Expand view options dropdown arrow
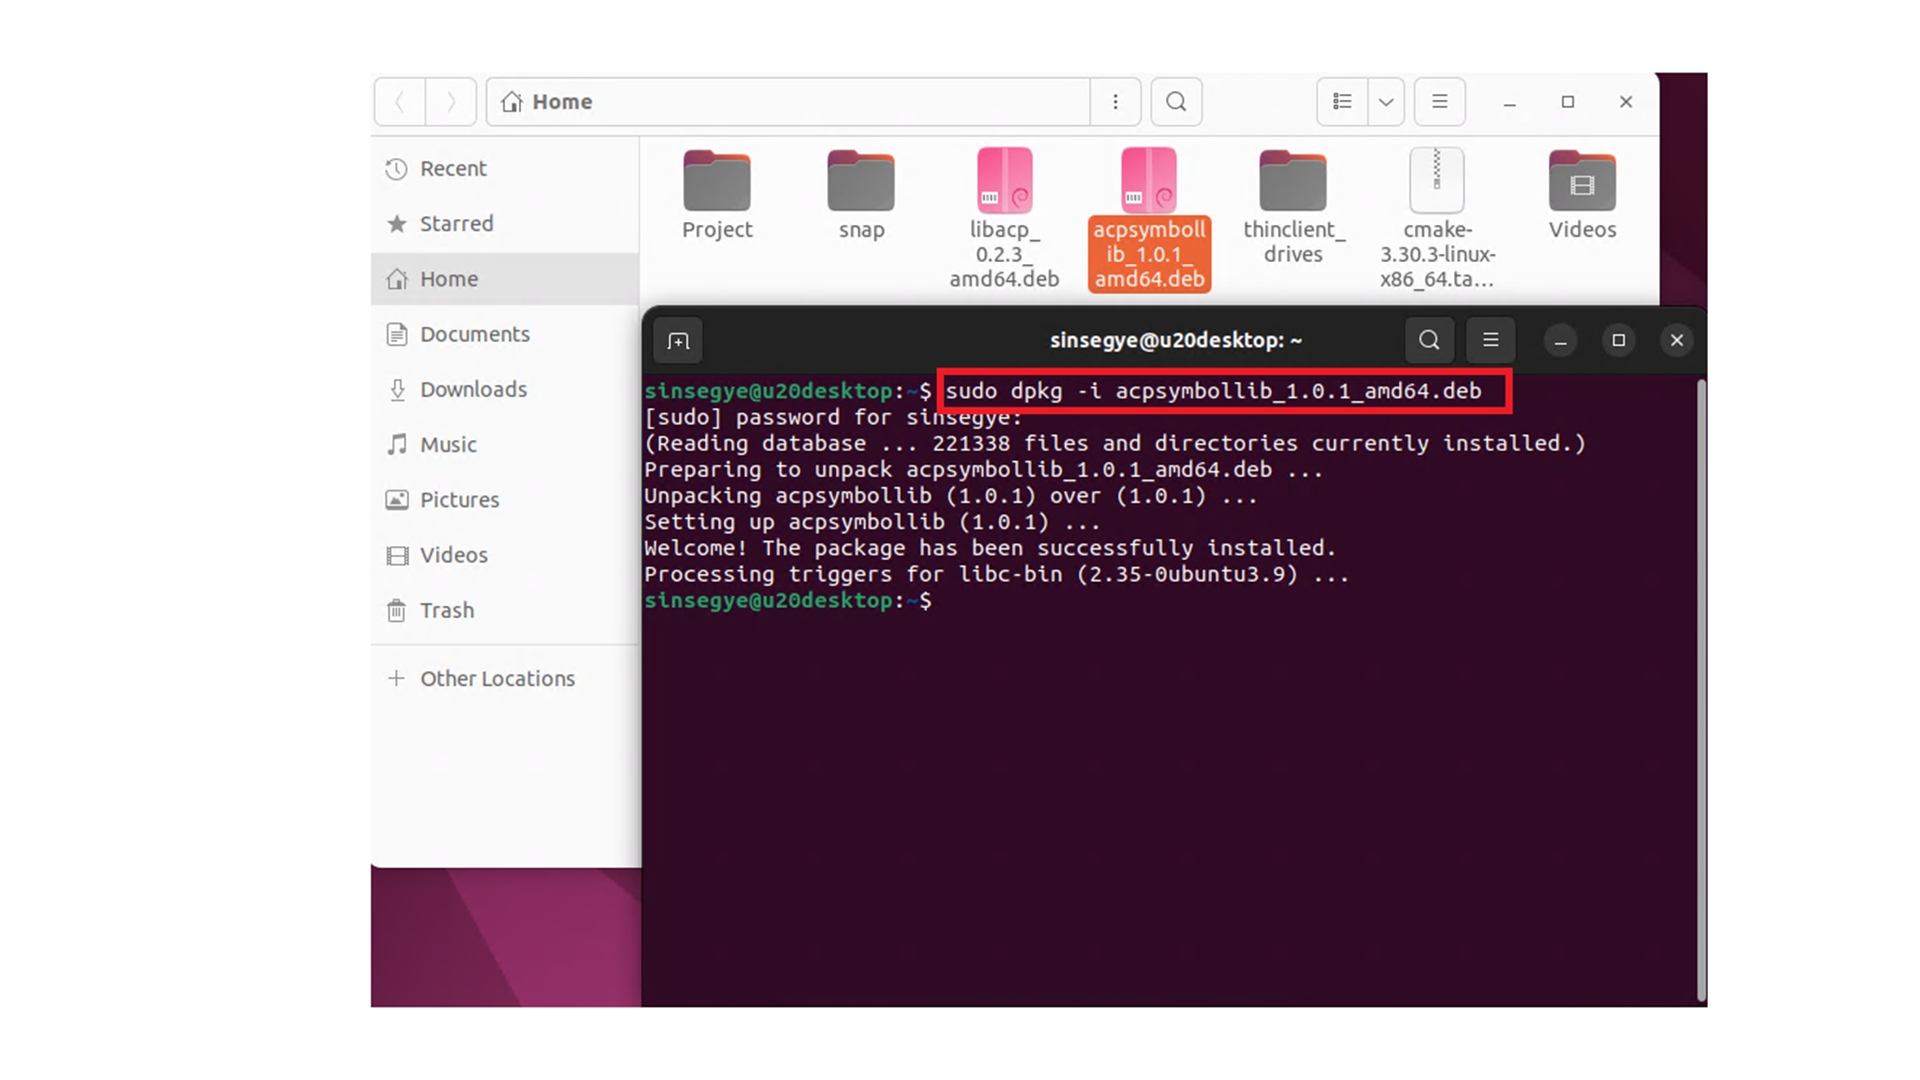Screen dimensions: 1920x1080 [1386, 102]
